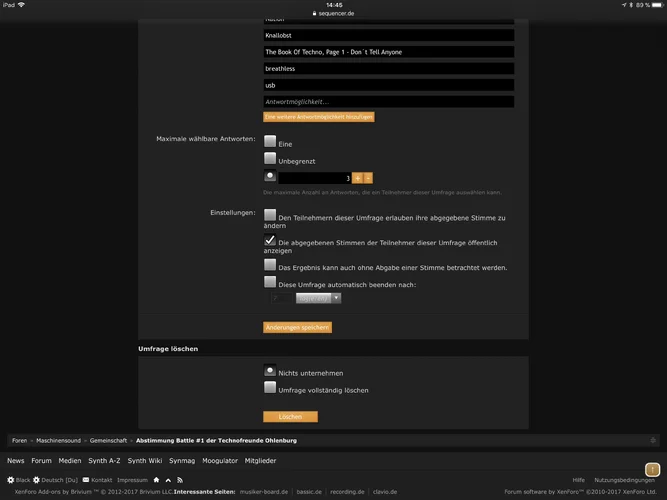Check result visible without voting option

pos(270,265)
